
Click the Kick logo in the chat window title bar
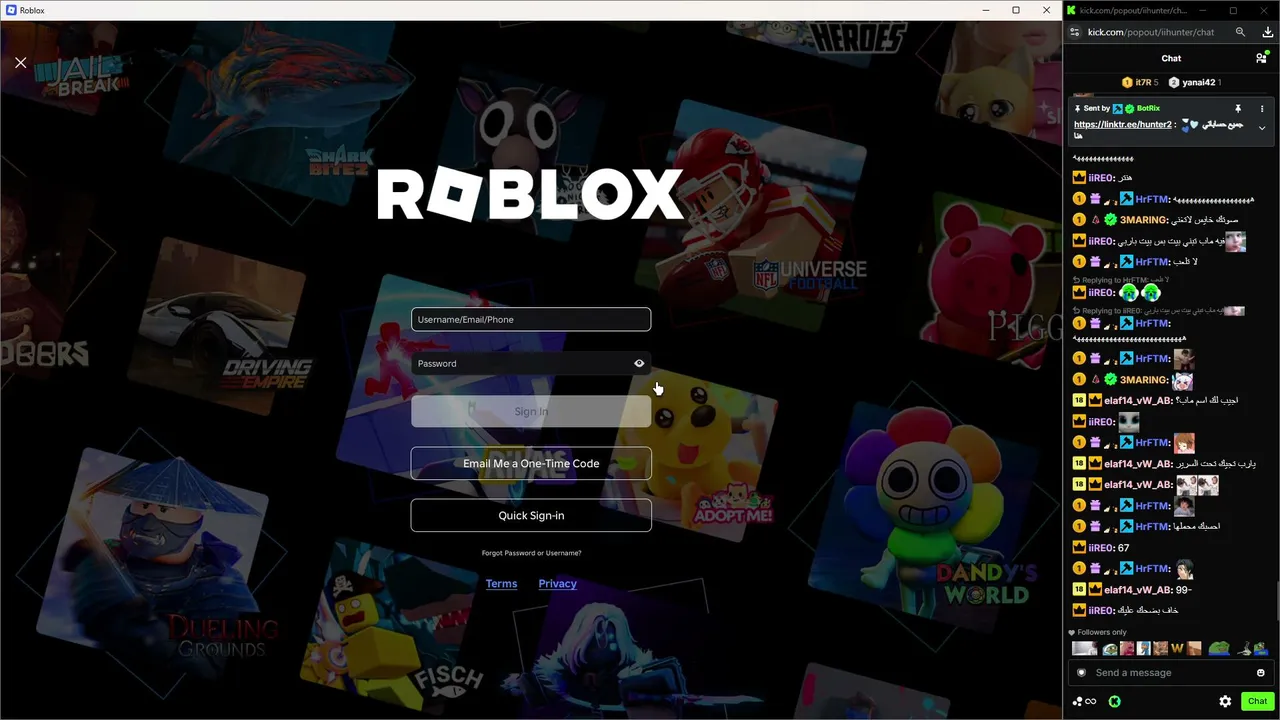(1071, 10)
